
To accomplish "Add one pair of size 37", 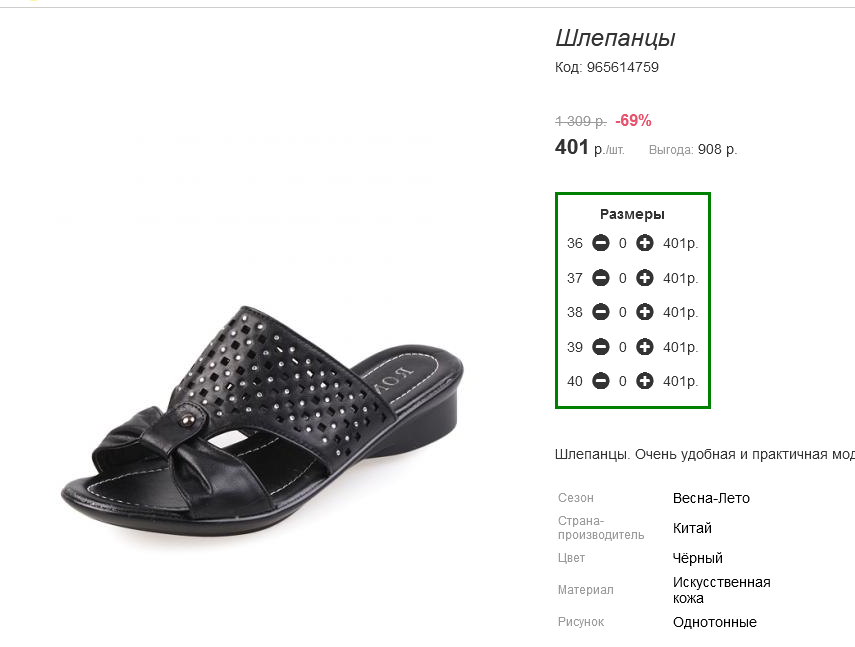I will tap(645, 278).
